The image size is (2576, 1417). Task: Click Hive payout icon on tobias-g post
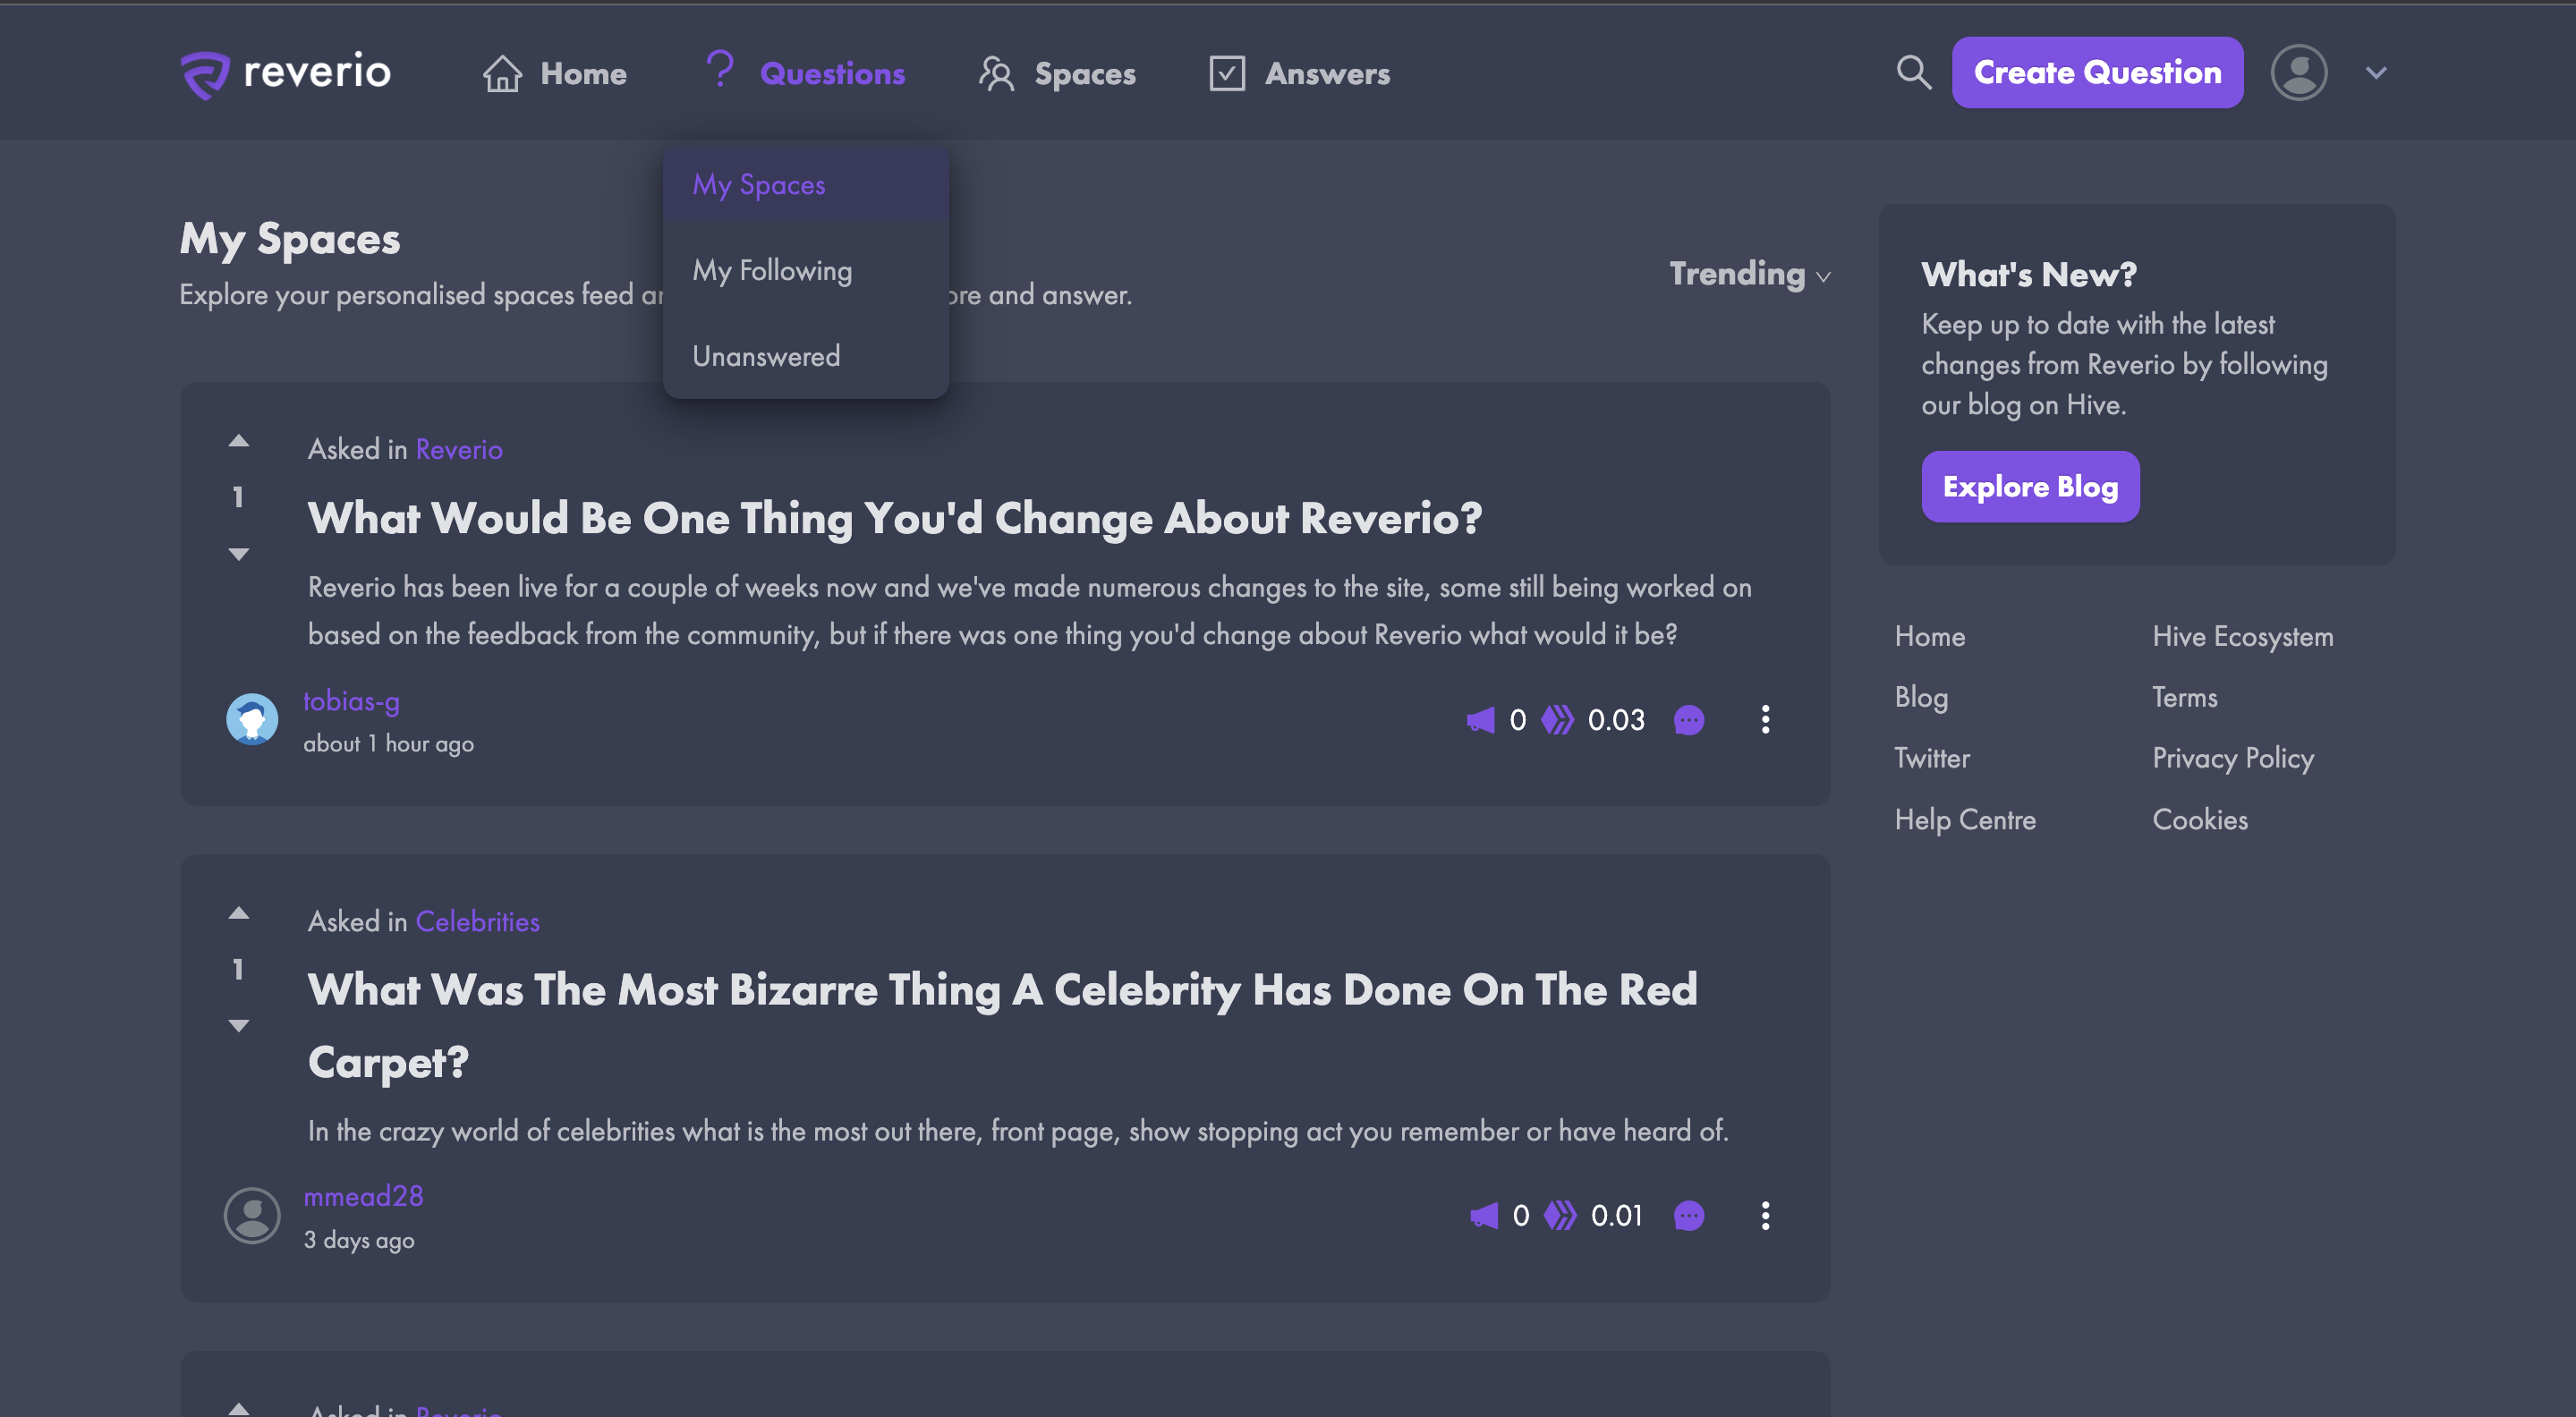[x=1557, y=720]
